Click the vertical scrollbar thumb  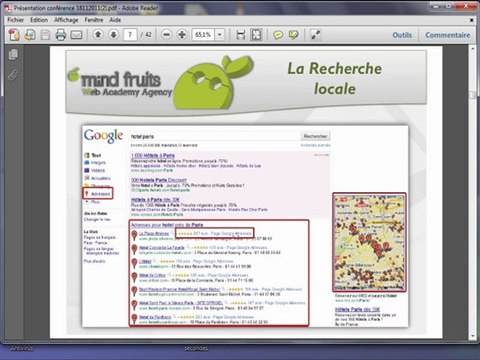tap(472, 95)
